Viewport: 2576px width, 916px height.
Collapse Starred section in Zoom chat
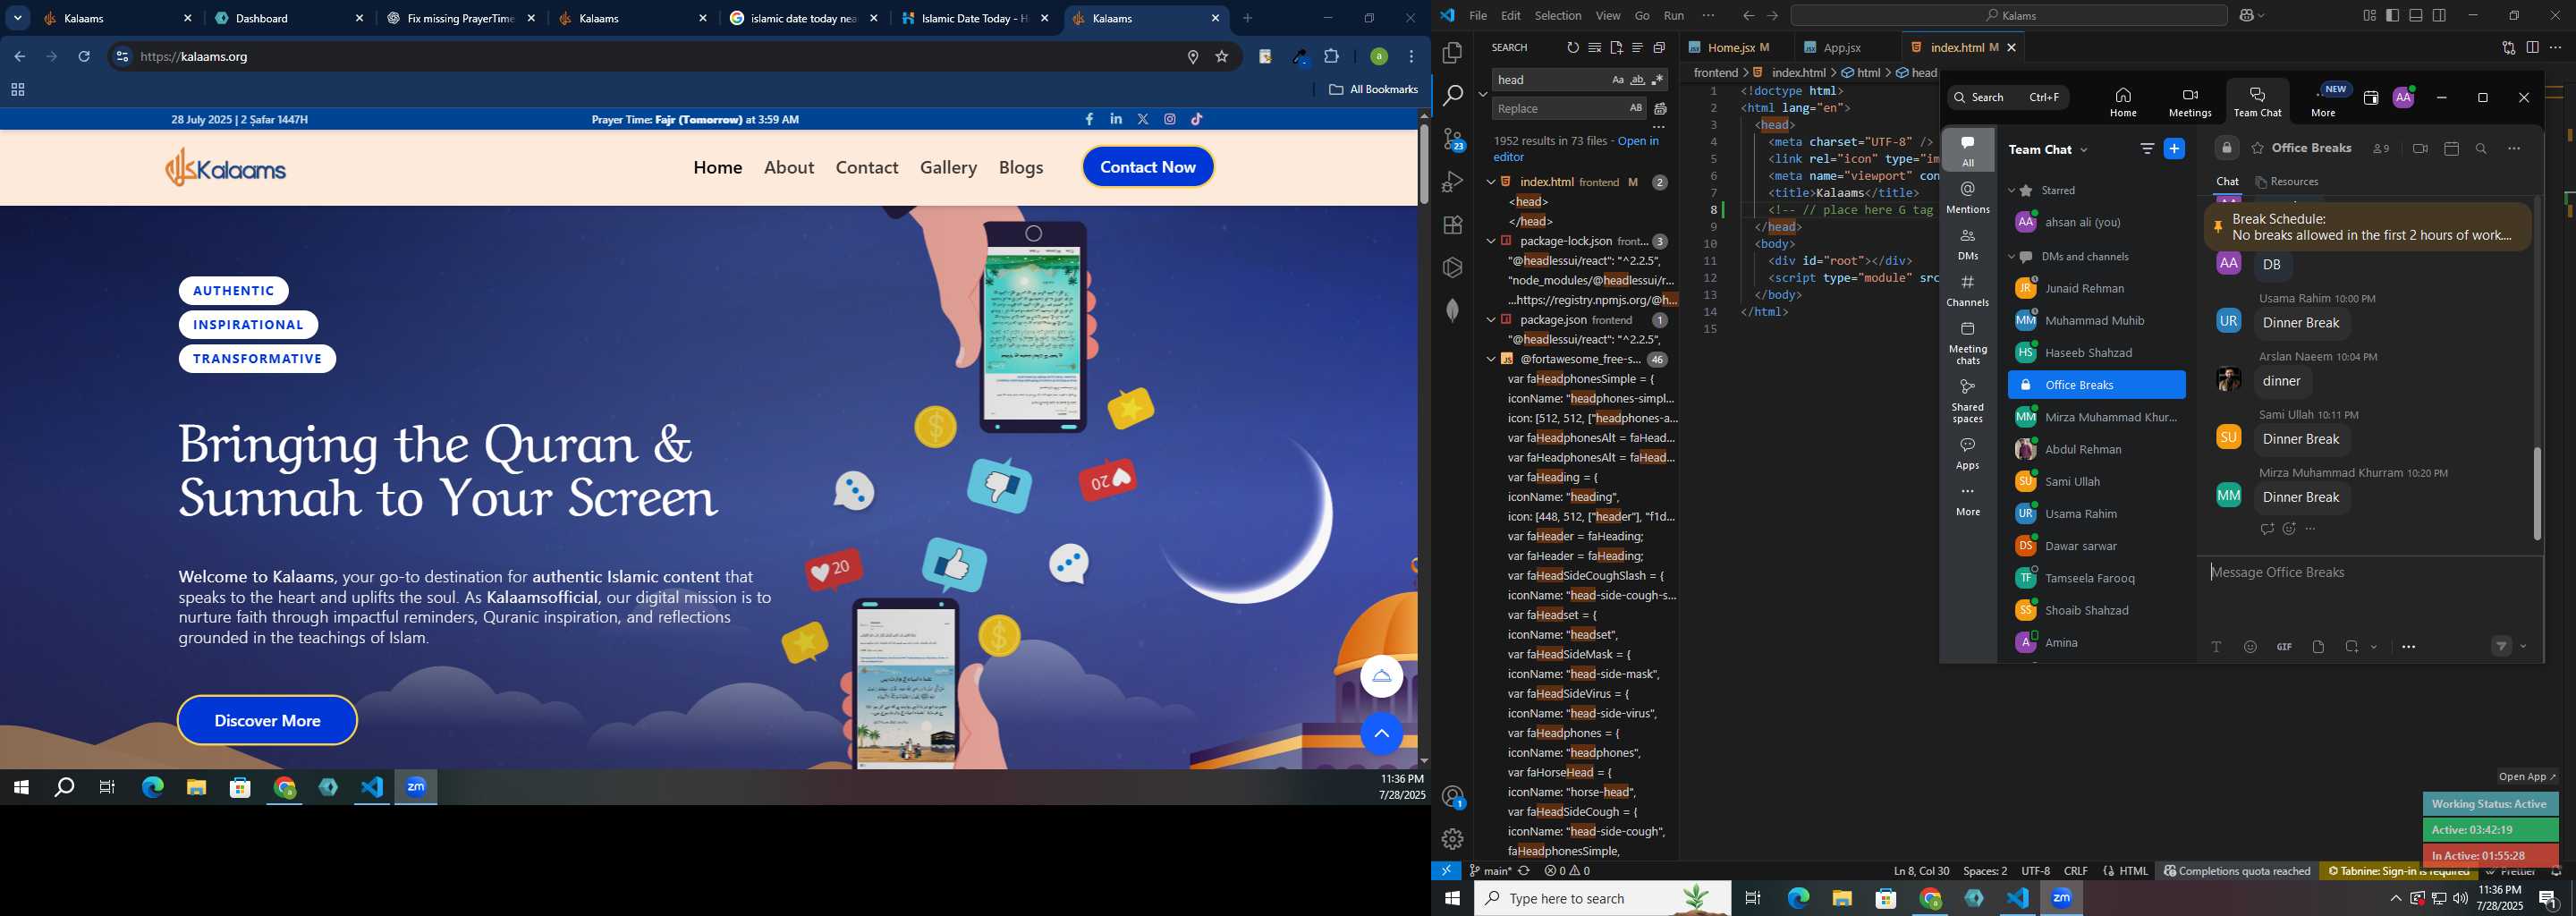coord(2012,190)
